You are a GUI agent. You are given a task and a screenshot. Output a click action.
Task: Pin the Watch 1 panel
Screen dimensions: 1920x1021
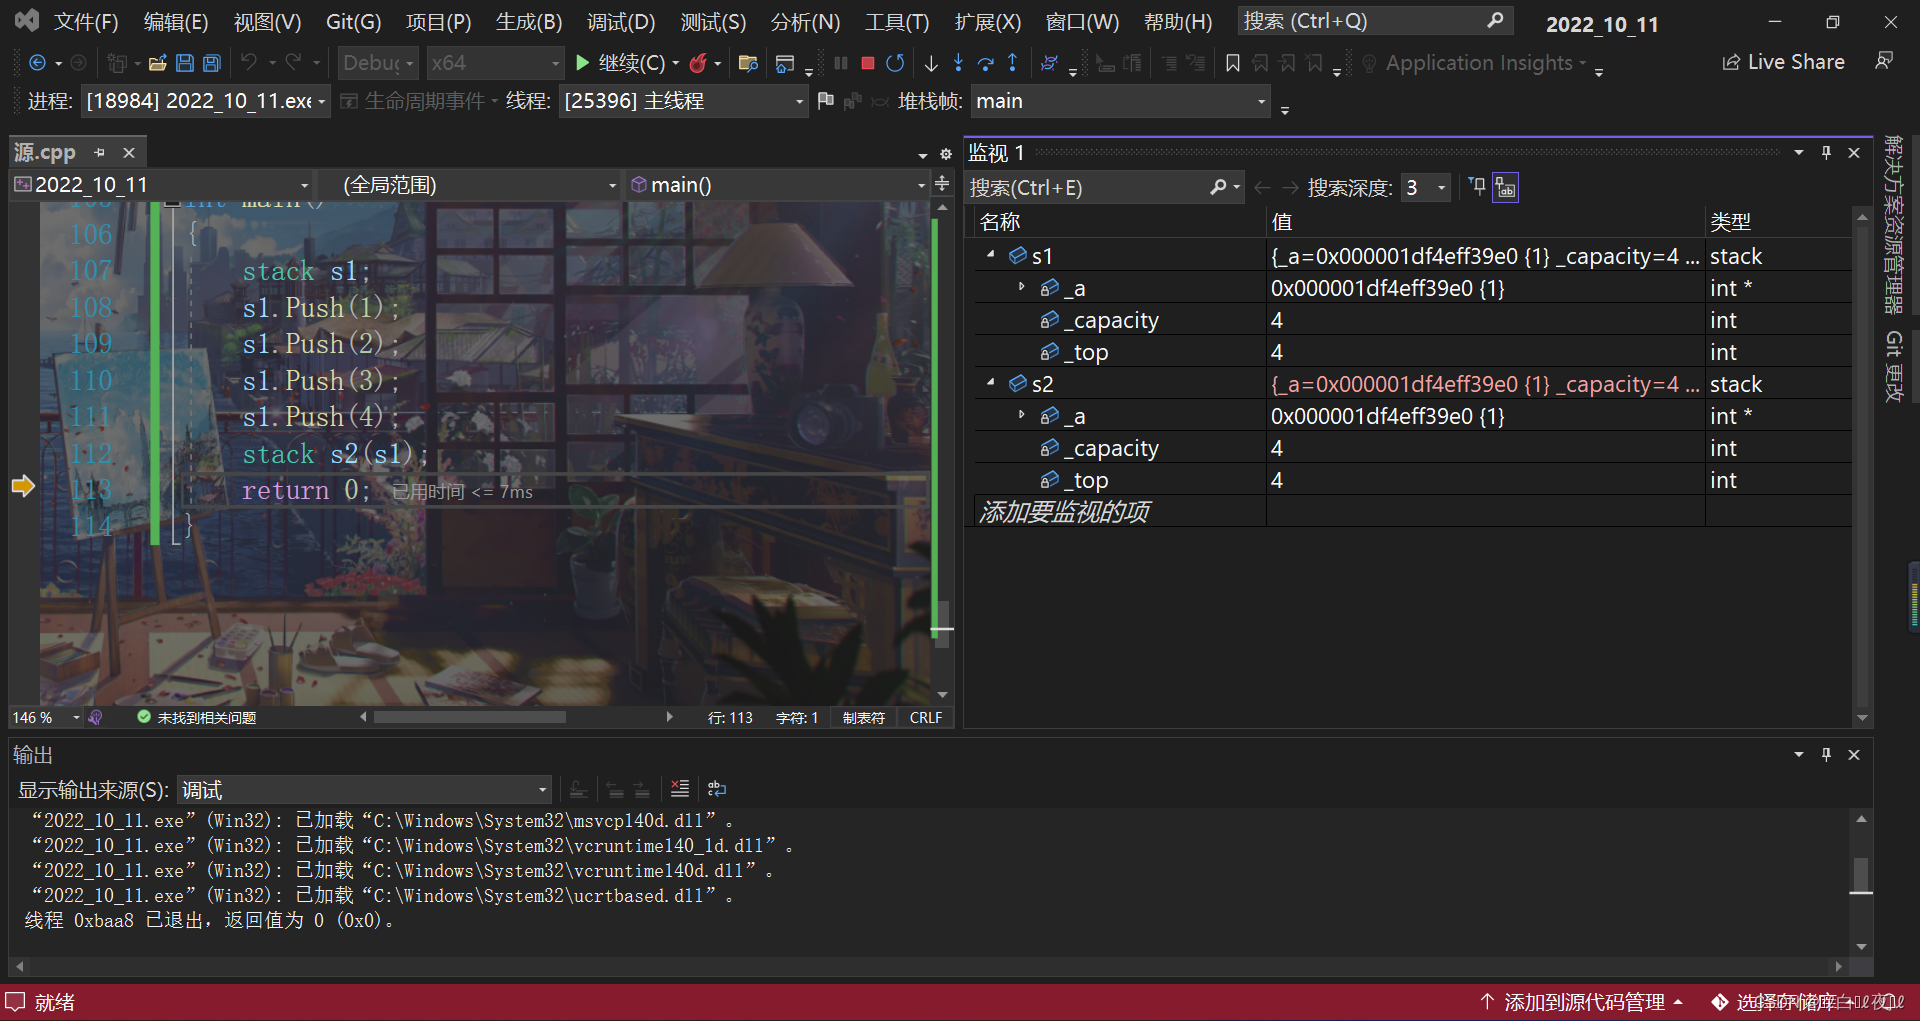pyautogui.click(x=1826, y=152)
